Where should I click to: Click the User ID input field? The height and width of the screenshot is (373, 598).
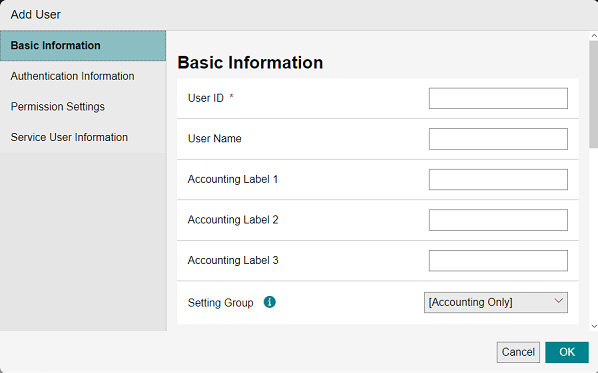tap(498, 98)
